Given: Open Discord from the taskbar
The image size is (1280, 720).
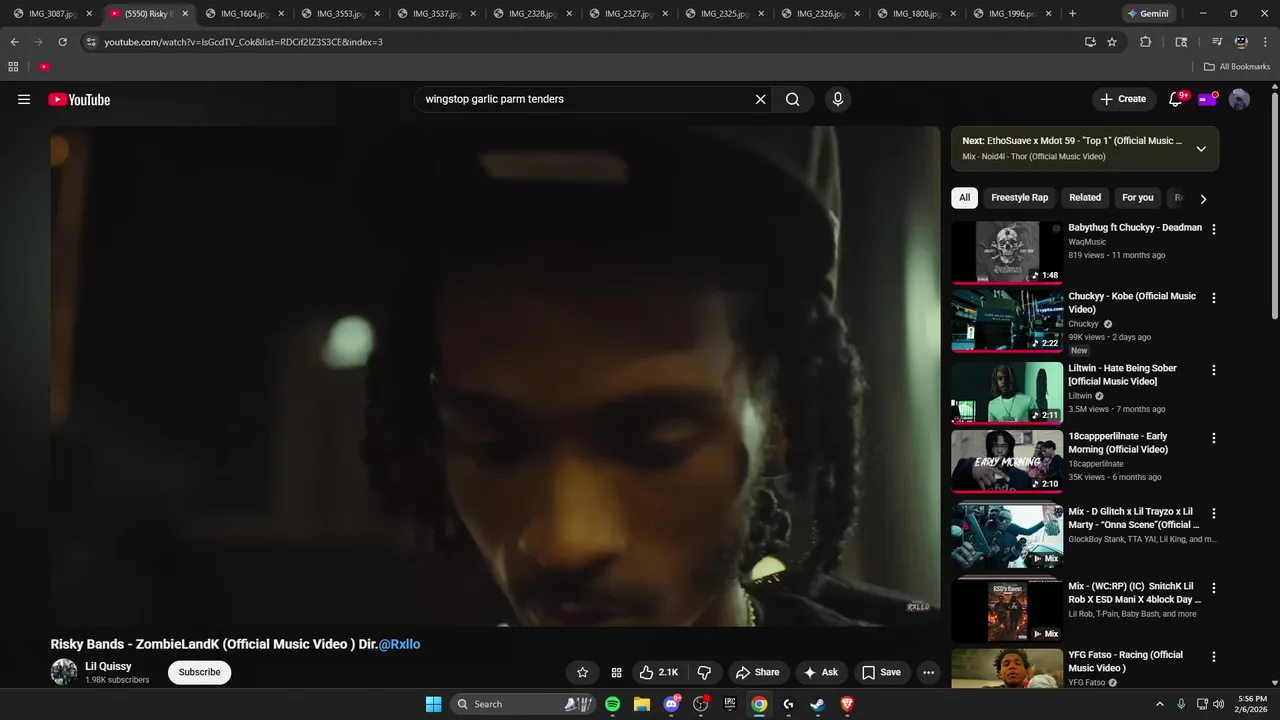Looking at the screenshot, I should (x=672, y=704).
